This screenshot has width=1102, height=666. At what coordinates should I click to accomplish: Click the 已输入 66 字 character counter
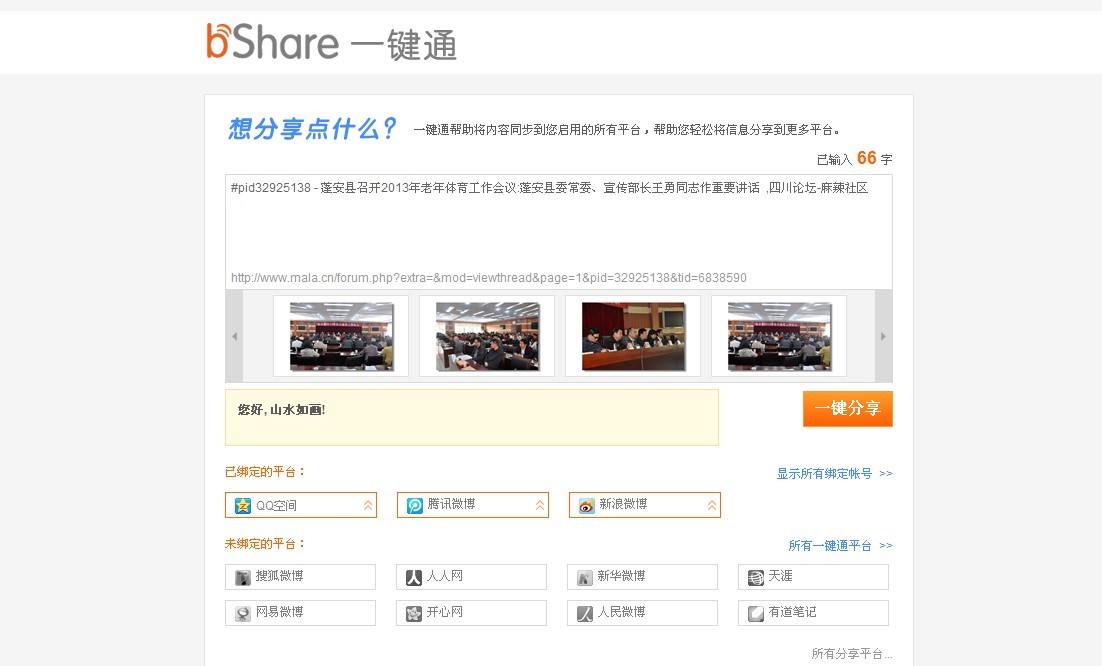pos(855,159)
